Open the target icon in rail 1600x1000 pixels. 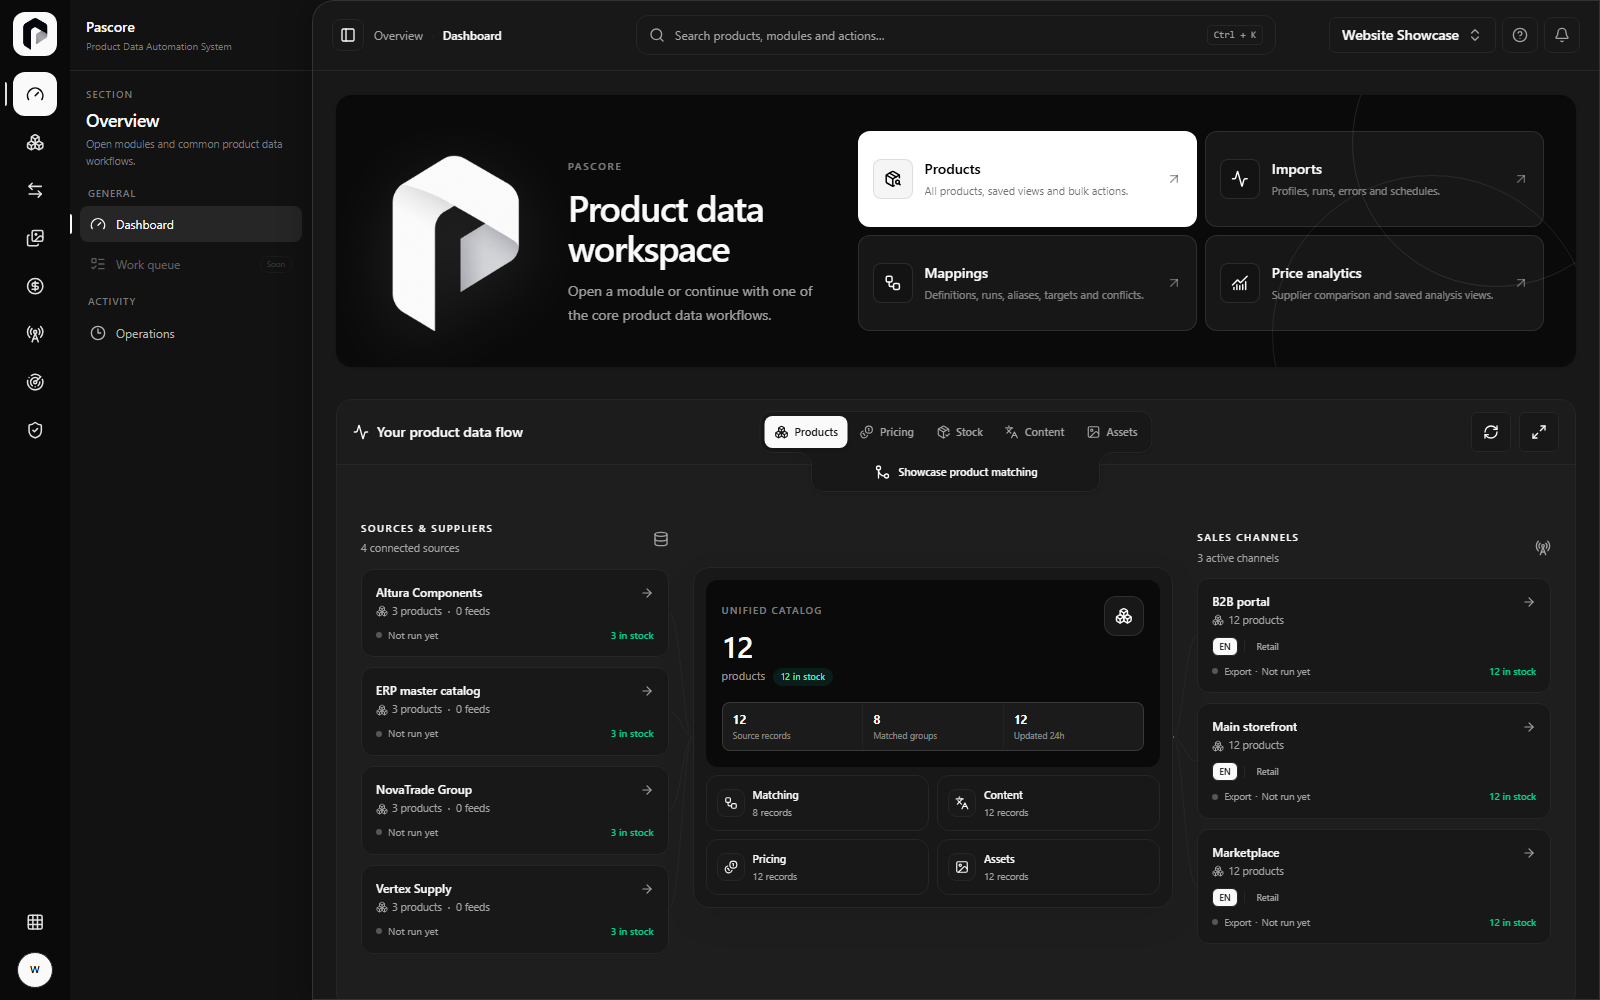pos(35,382)
